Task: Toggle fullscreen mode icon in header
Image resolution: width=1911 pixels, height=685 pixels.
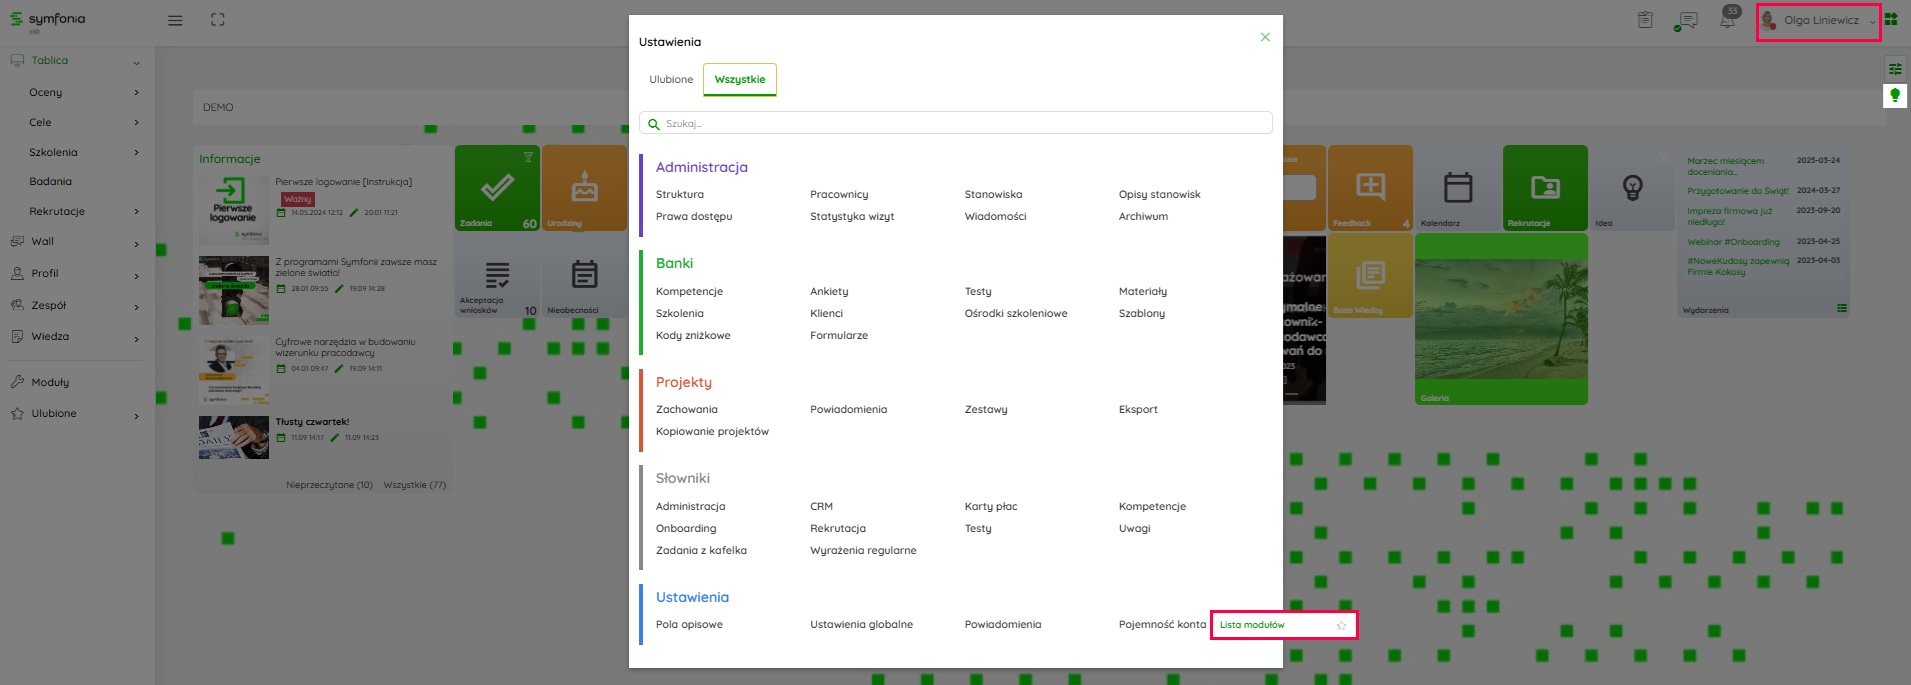Action: point(218,20)
